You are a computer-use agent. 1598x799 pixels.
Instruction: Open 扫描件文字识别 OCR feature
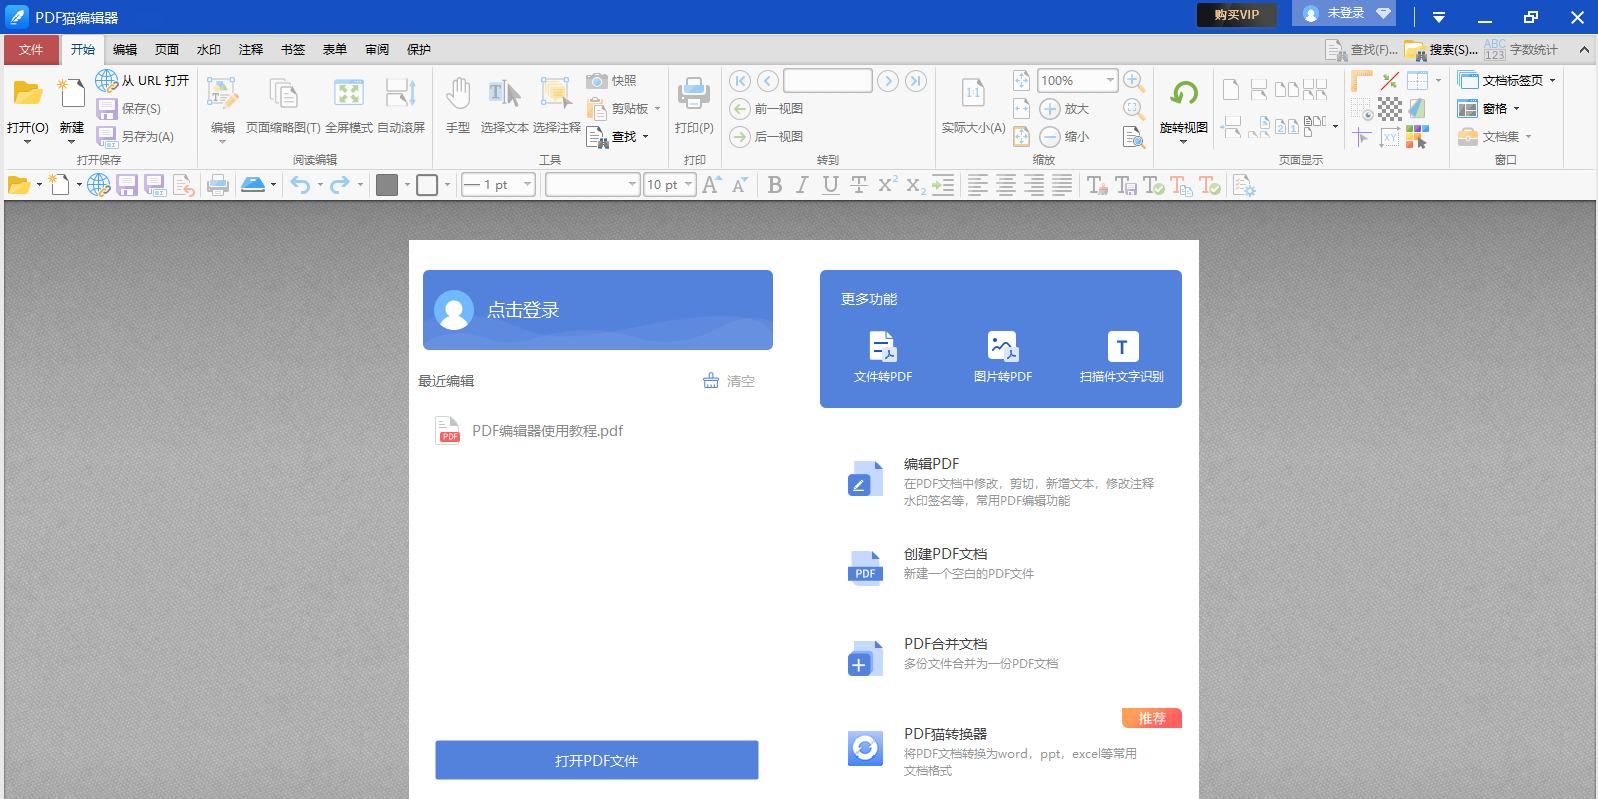click(x=1121, y=357)
